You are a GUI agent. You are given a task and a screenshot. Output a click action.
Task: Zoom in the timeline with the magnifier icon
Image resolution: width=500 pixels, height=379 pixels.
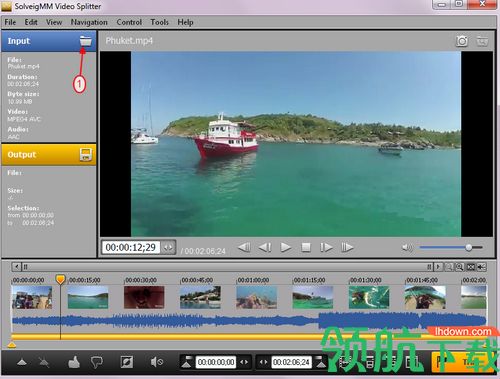[460, 267]
